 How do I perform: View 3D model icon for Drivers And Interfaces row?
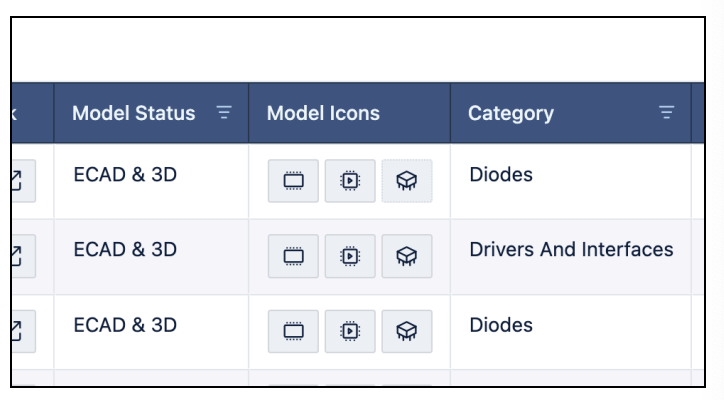click(x=407, y=256)
